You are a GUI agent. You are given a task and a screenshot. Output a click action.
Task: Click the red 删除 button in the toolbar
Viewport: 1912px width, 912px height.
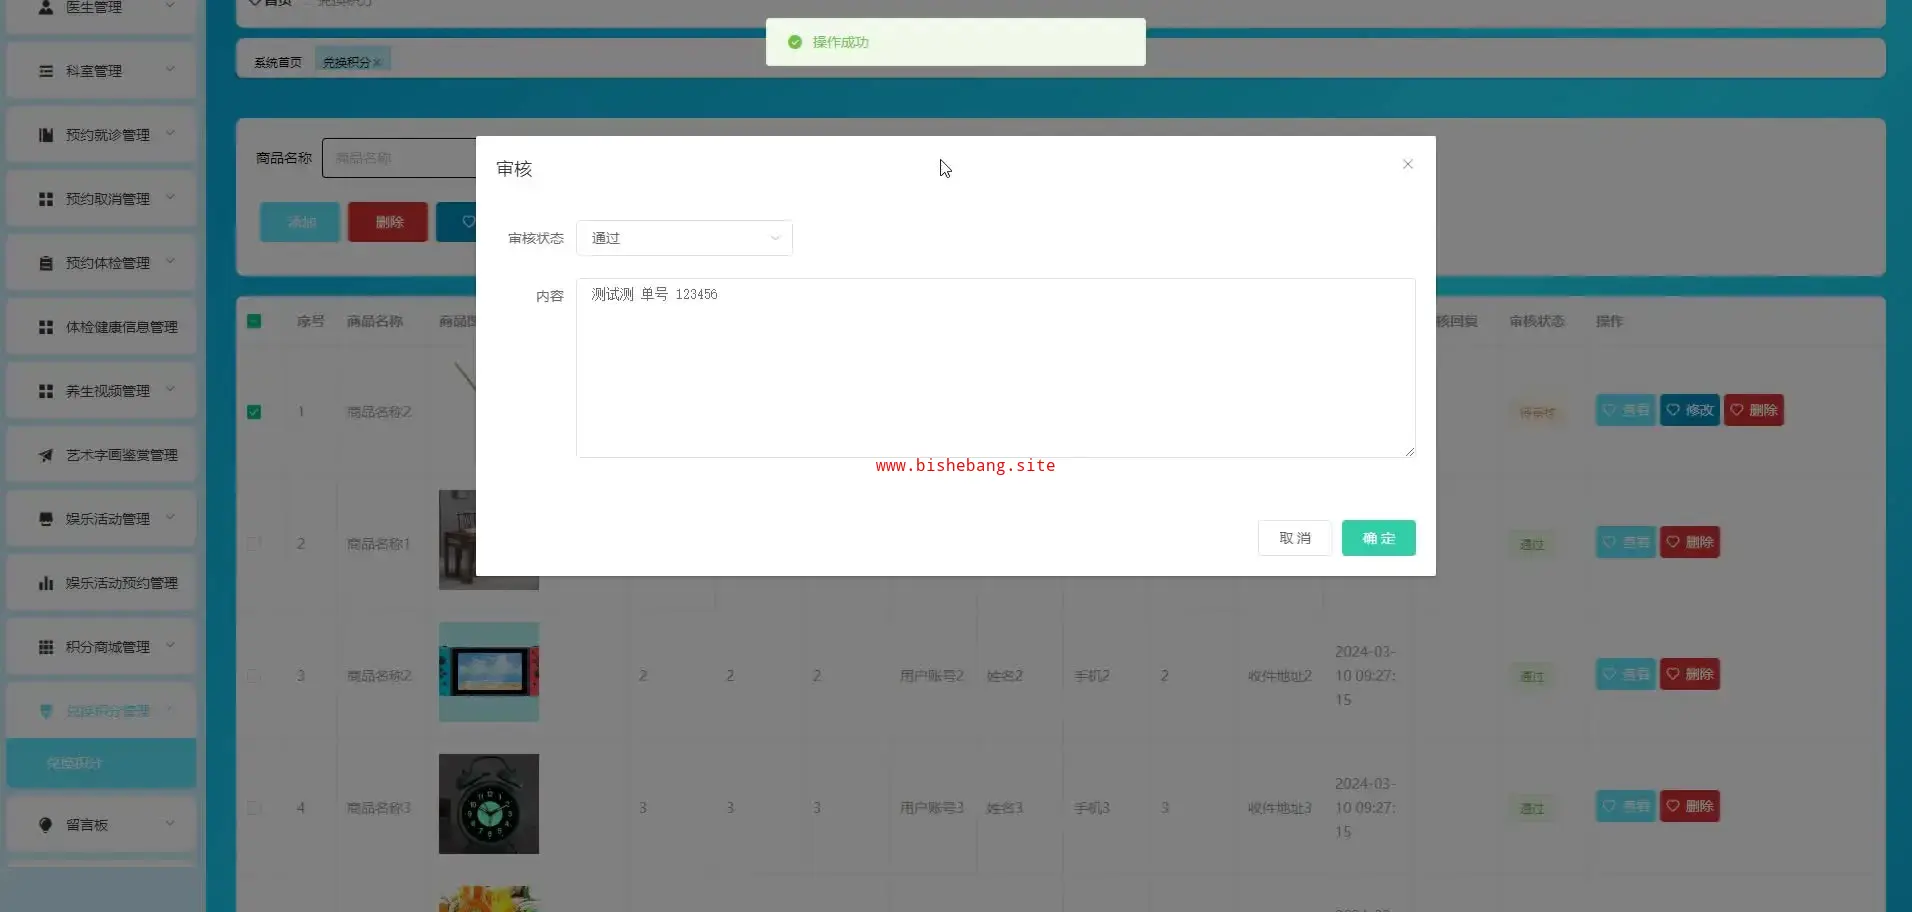pos(388,222)
